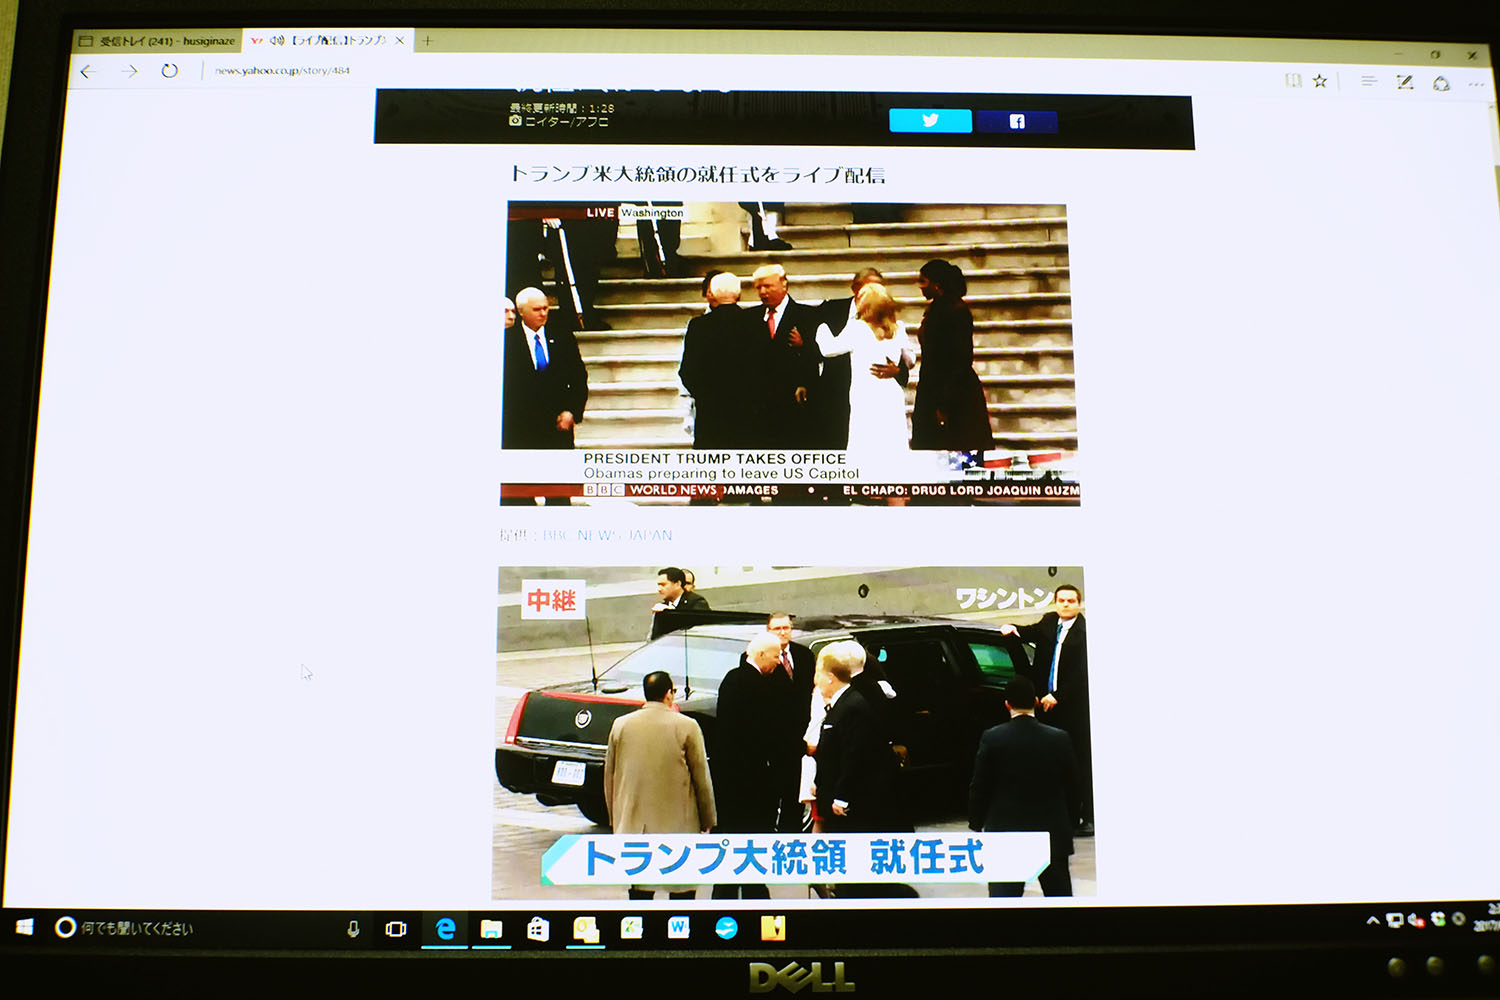Viewport: 1500px width, 1000px height.
Task: Open Edge more actions ellipsis menu
Action: point(1476,84)
